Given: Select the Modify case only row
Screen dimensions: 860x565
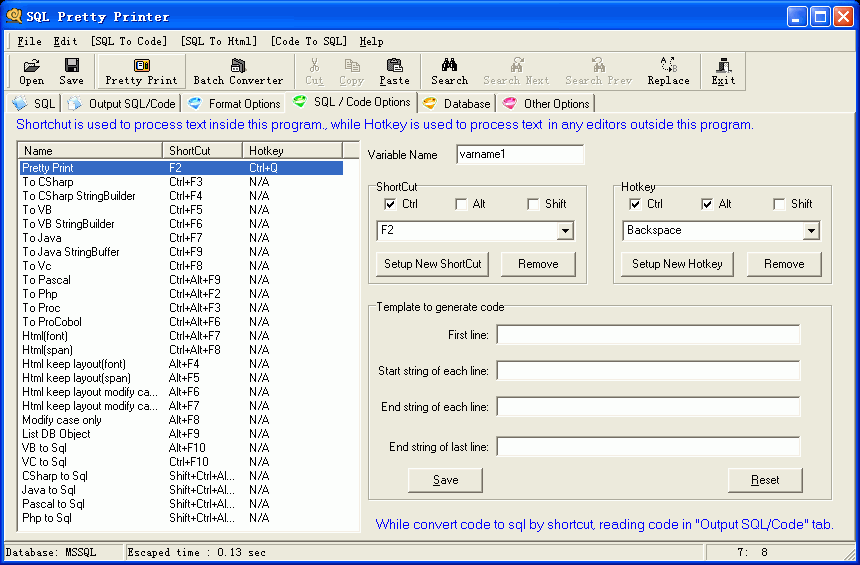Looking at the screenshot, I should click(181, 420).
